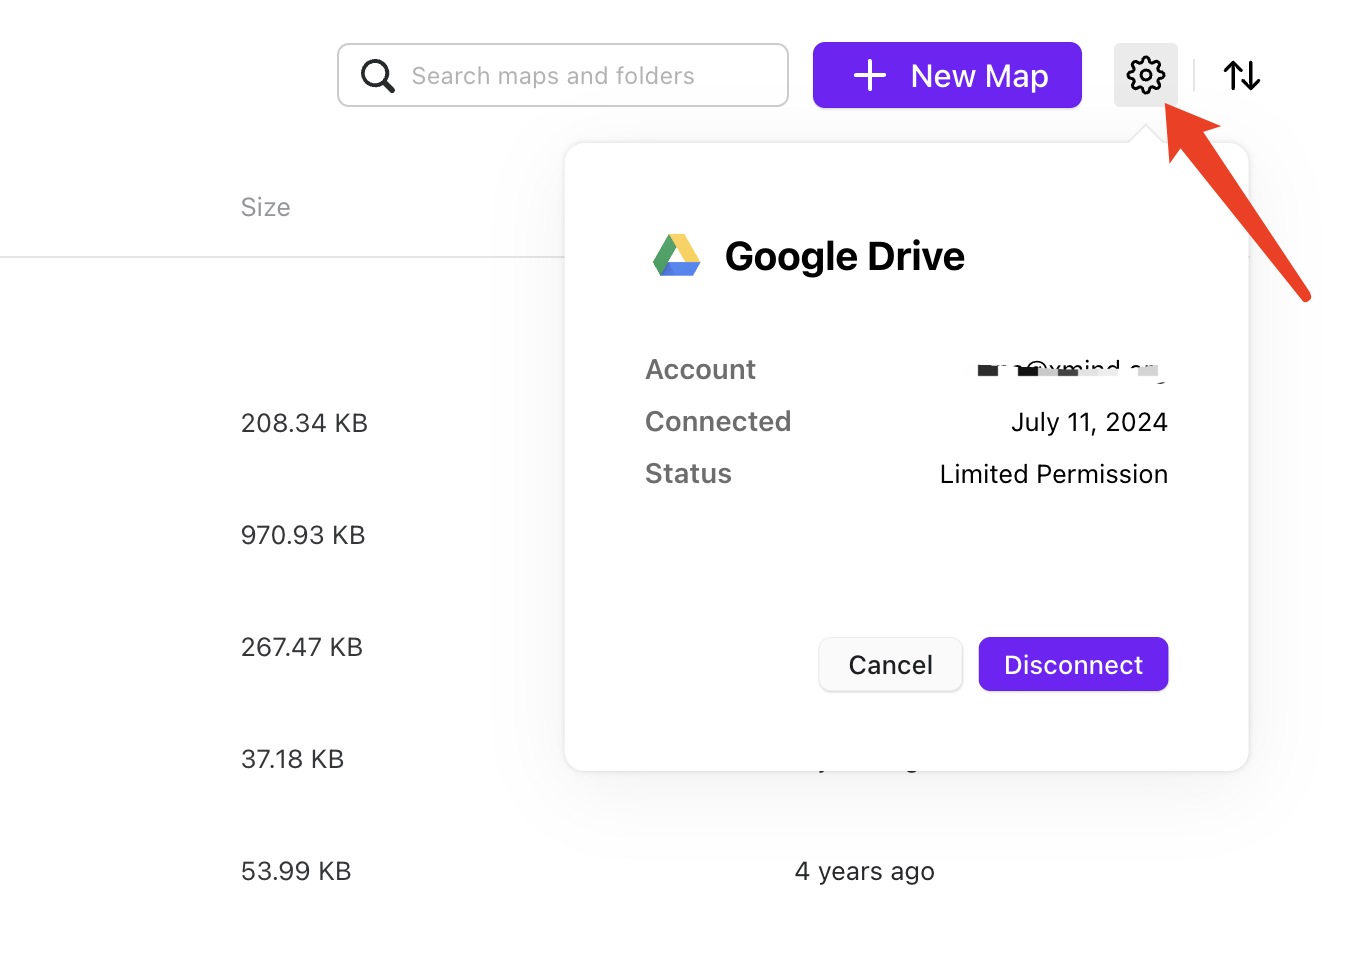
Task: Click the sort arrows icon
Action: point(1242,75)
